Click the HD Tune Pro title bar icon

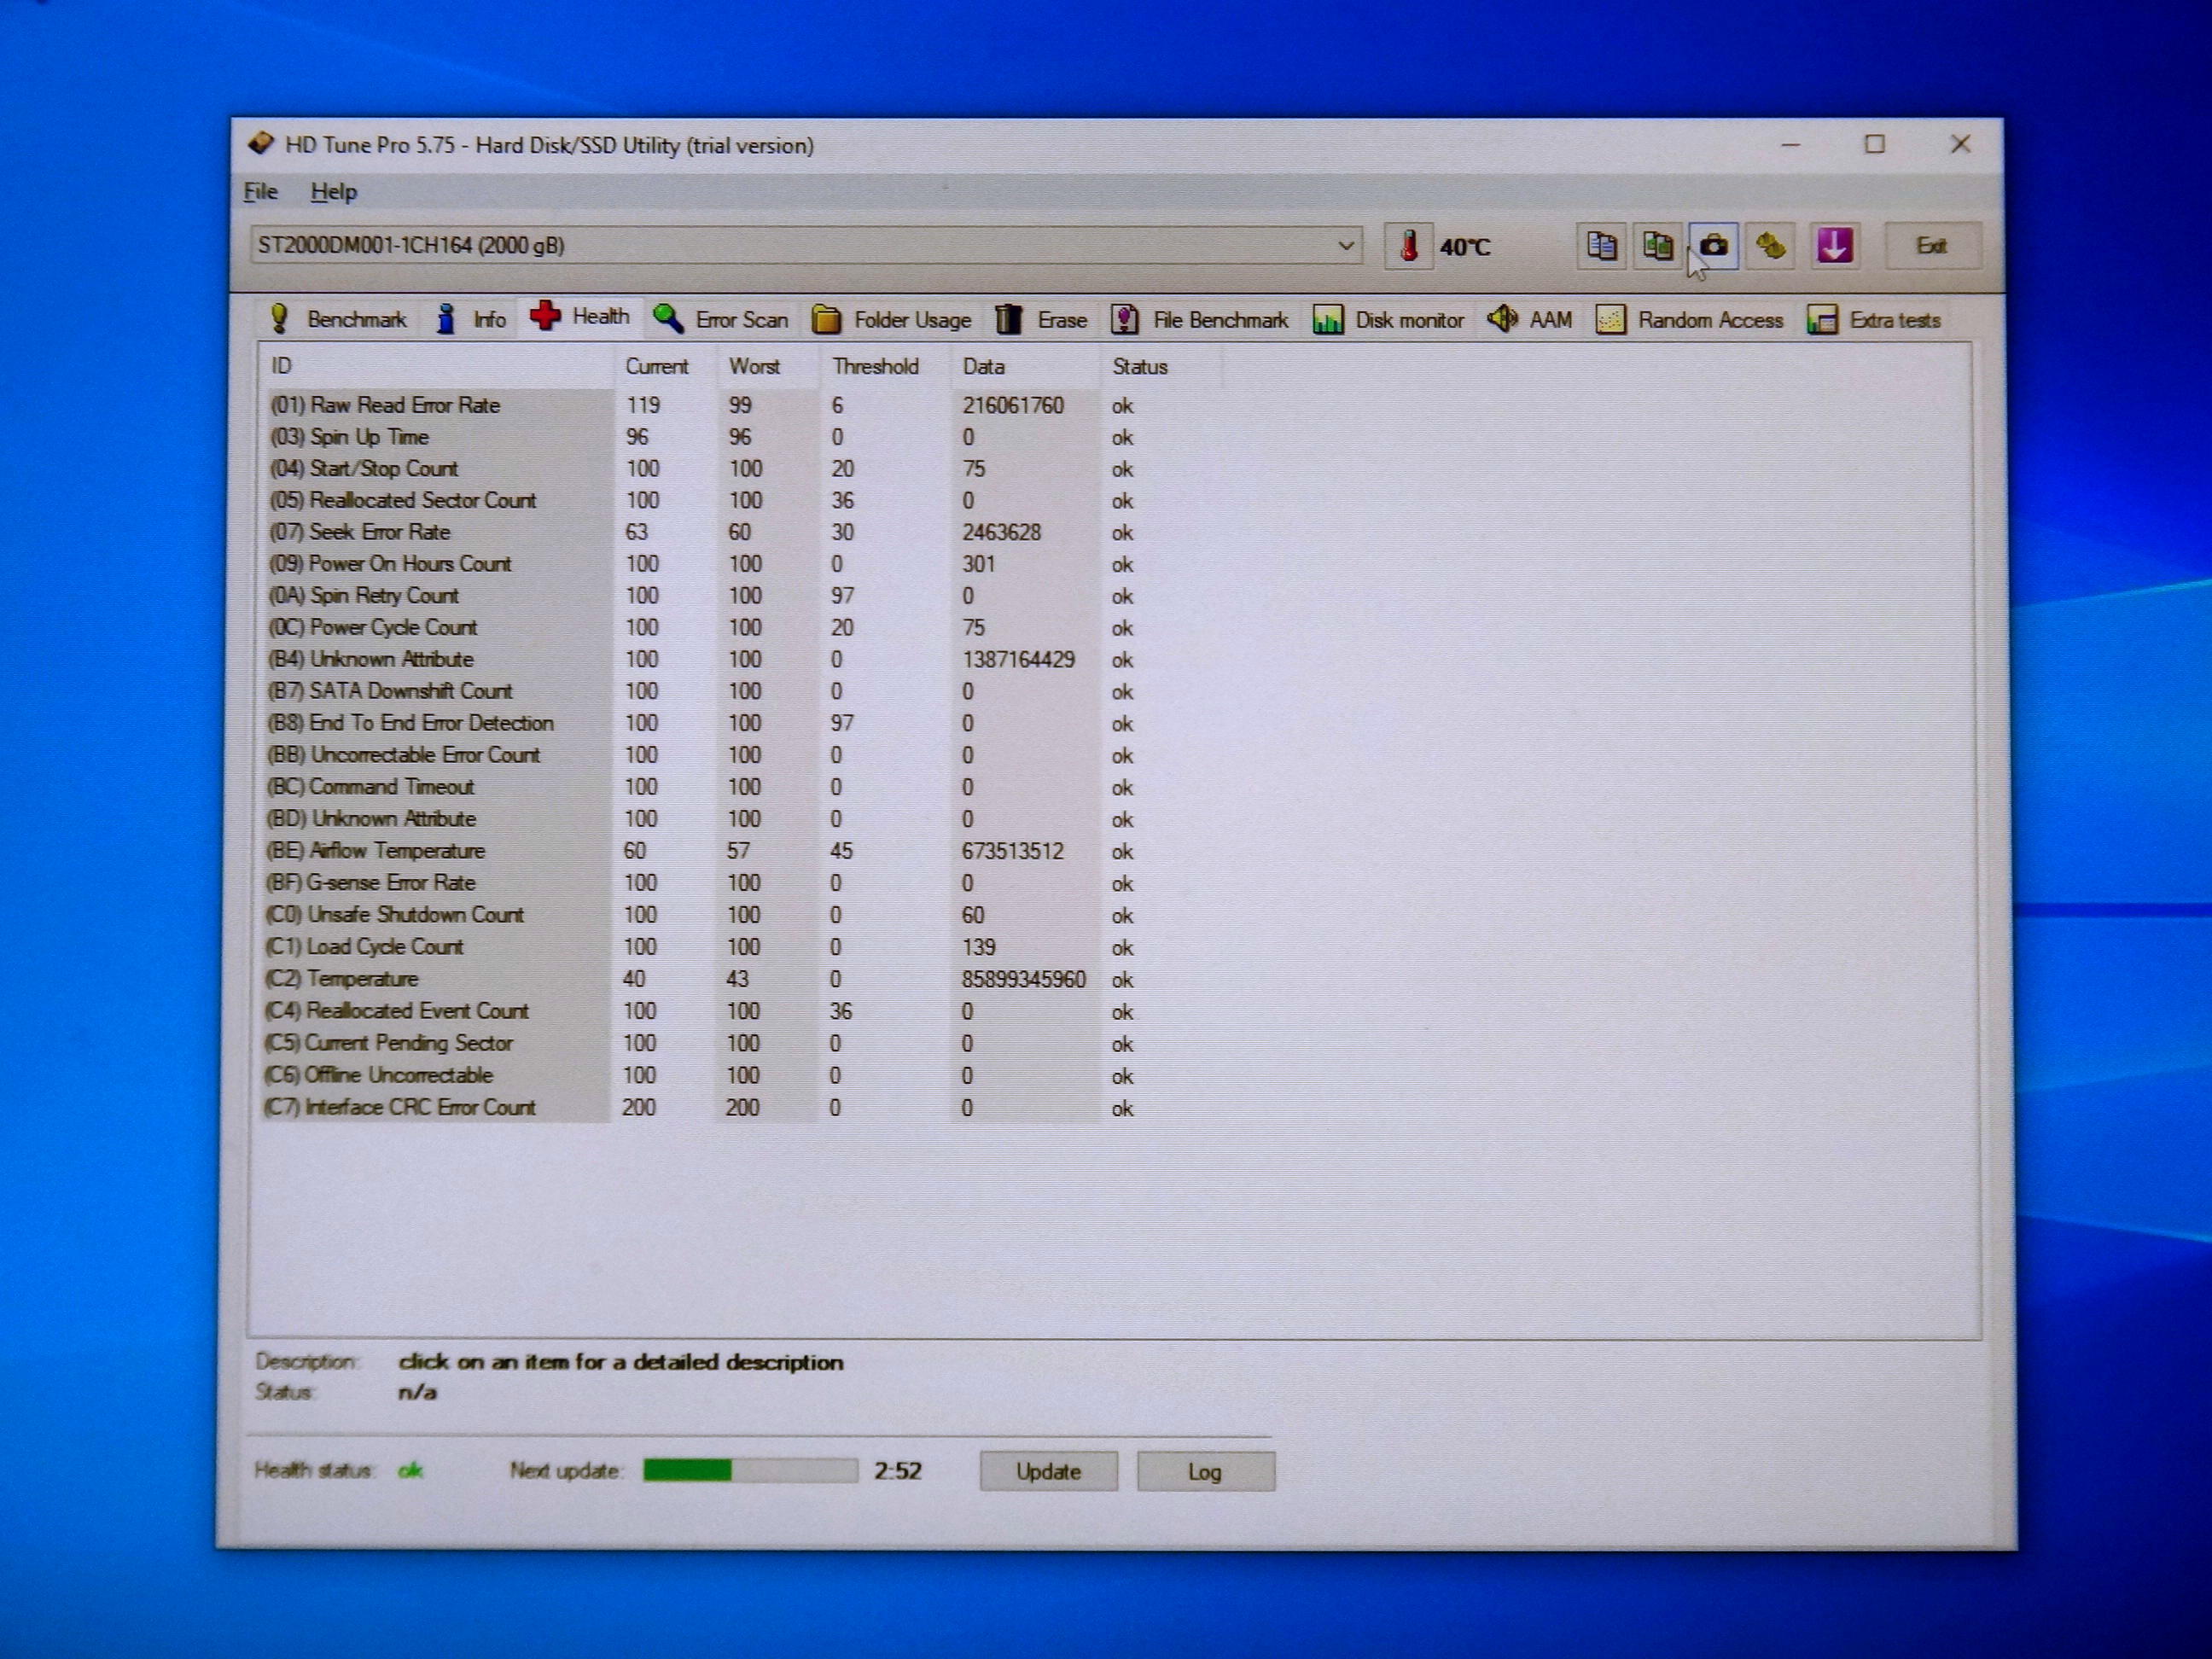[x=261, y=144]
